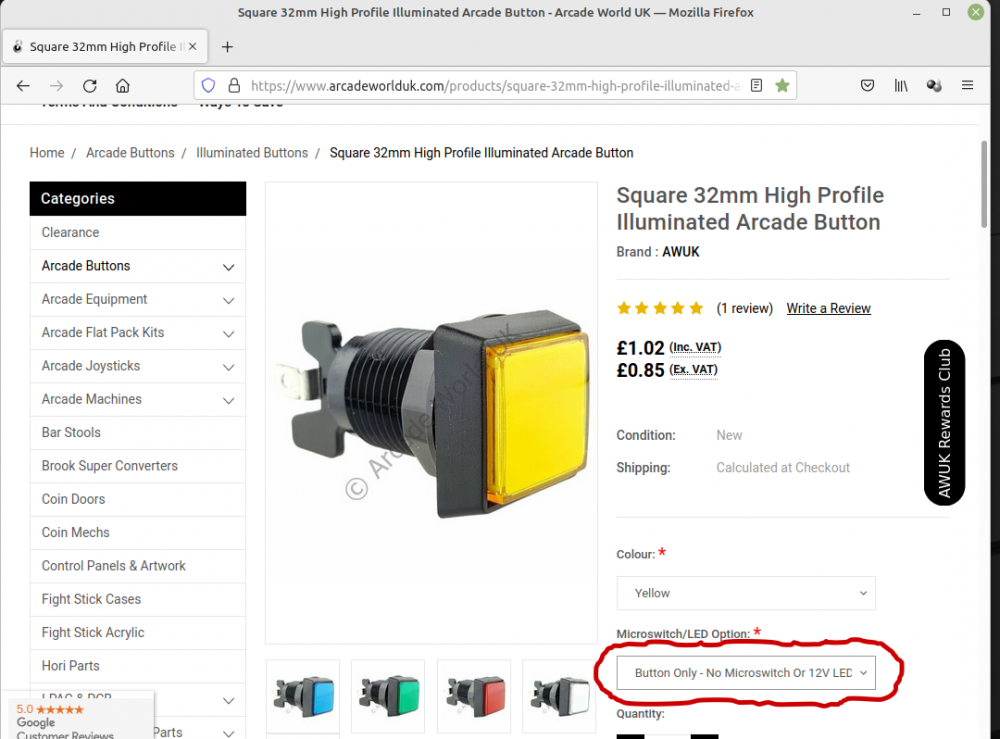Expand the chevron below Hori Parts
1000x739 pixels.
pos(228,701)
